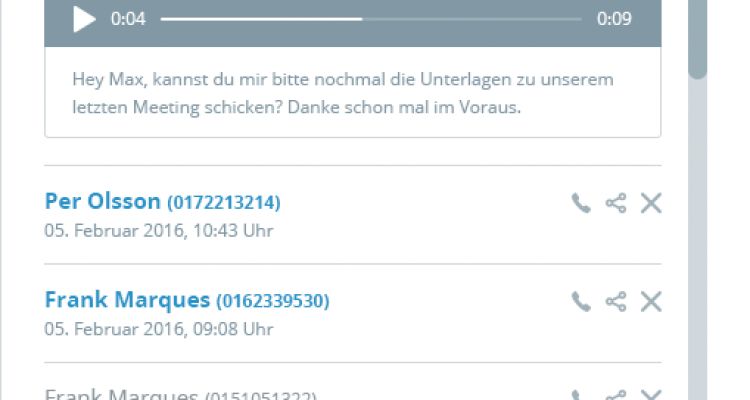Open Frank Marques (0162339530) voicemail entry
This screenshot has width=750, height=400.
point(187,300)
